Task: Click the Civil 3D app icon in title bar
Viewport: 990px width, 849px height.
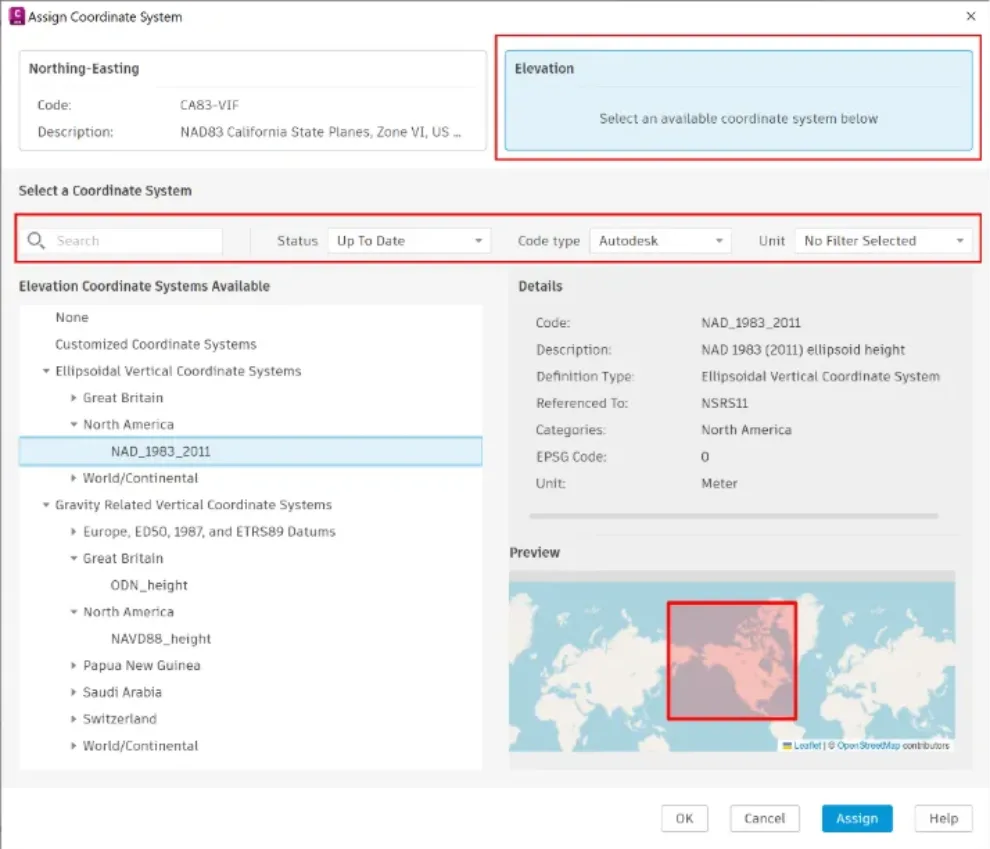Action: point(15,16)
